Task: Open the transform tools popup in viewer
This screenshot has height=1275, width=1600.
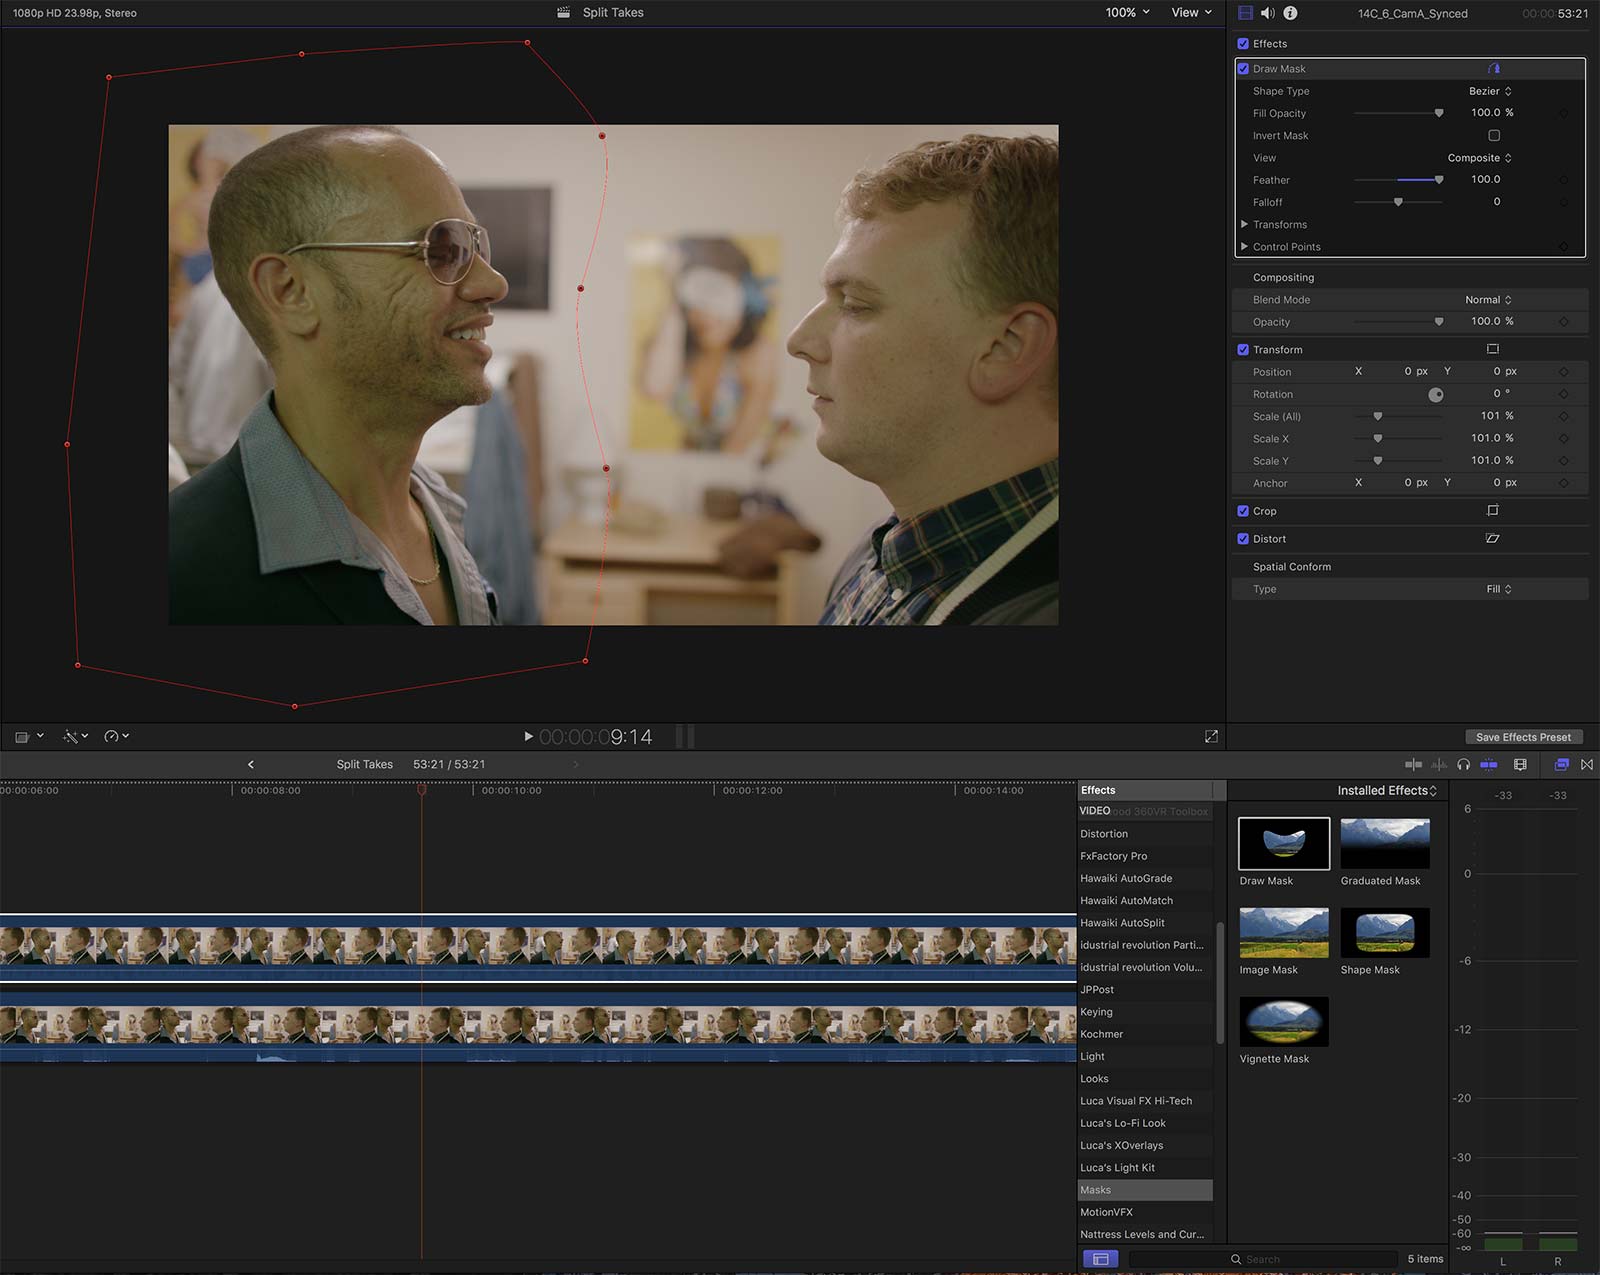Action: pos(29,736)
